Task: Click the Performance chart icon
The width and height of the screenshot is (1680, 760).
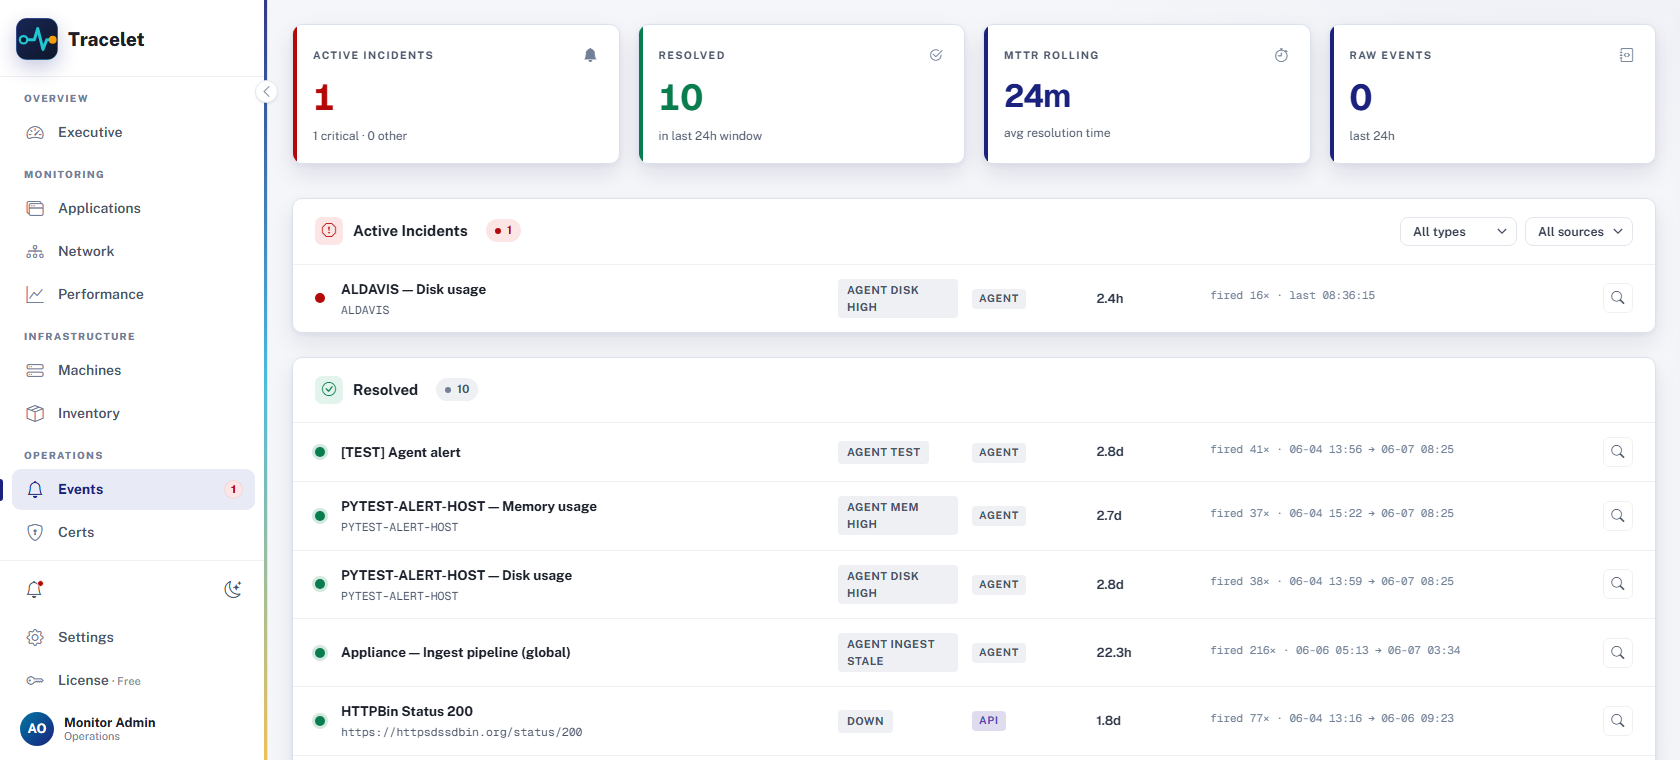Action: 35,294
